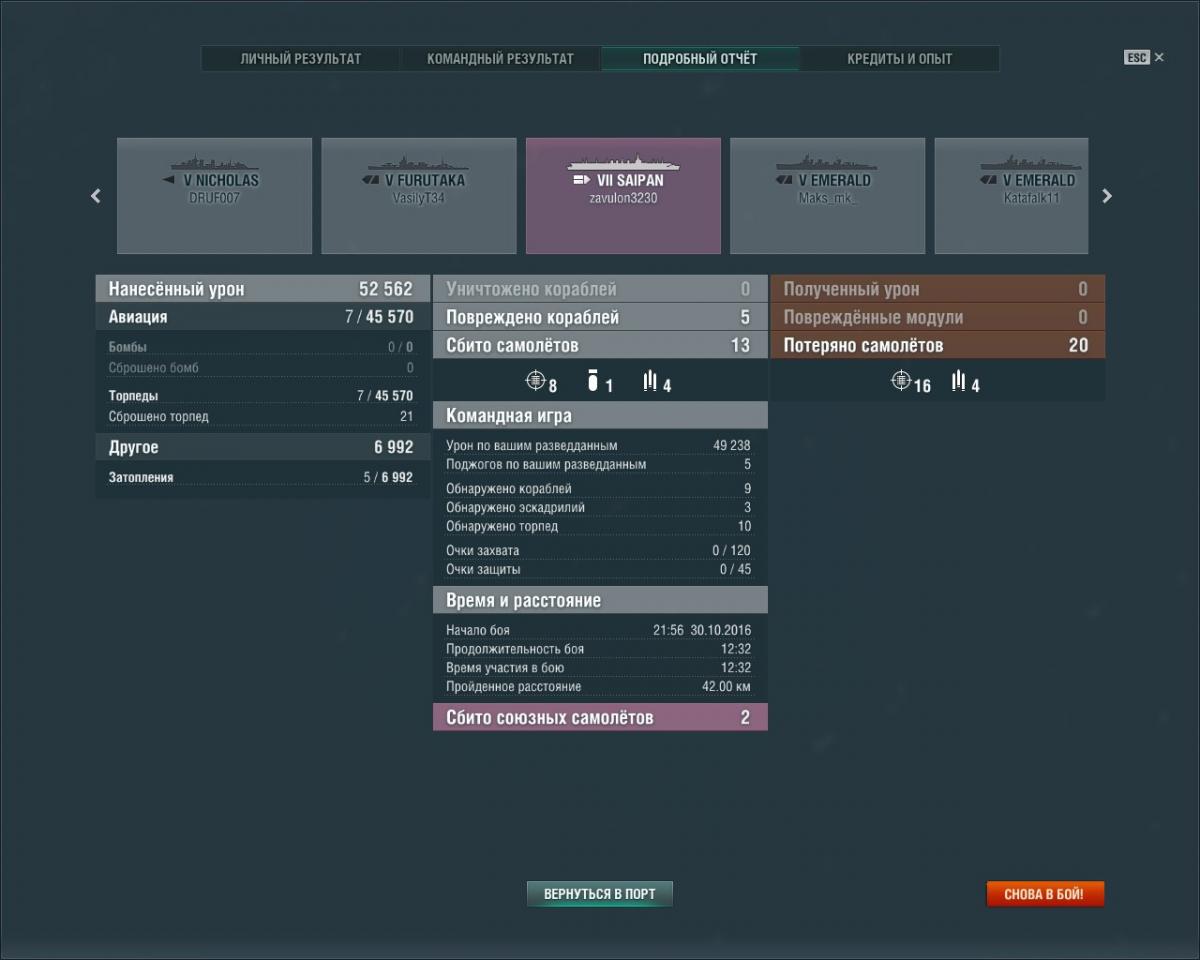Click fighter crosshair icon under Сбито самолётов
The height and width of the screenshot is (960, 1200).
click(536, 381)
